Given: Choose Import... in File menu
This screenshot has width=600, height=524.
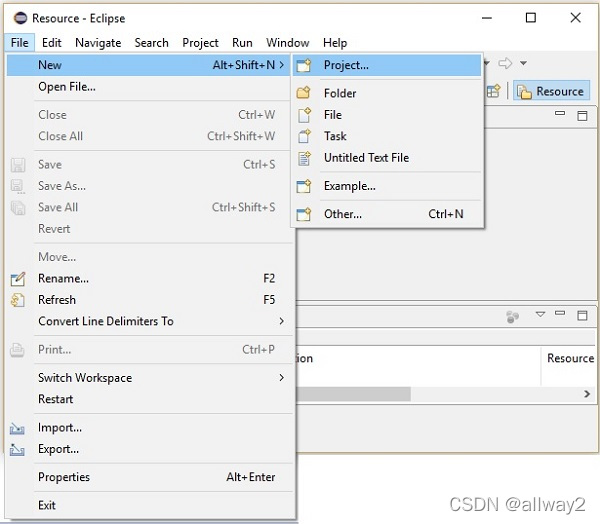Looking at the screenshot, I should tap(148, 428).
